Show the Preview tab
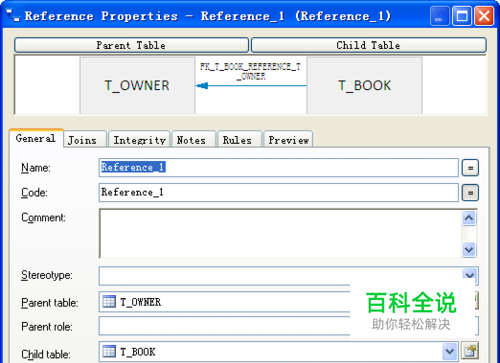Image resolution: width=500 pixels, height=363 pixels. pos(288,140)
